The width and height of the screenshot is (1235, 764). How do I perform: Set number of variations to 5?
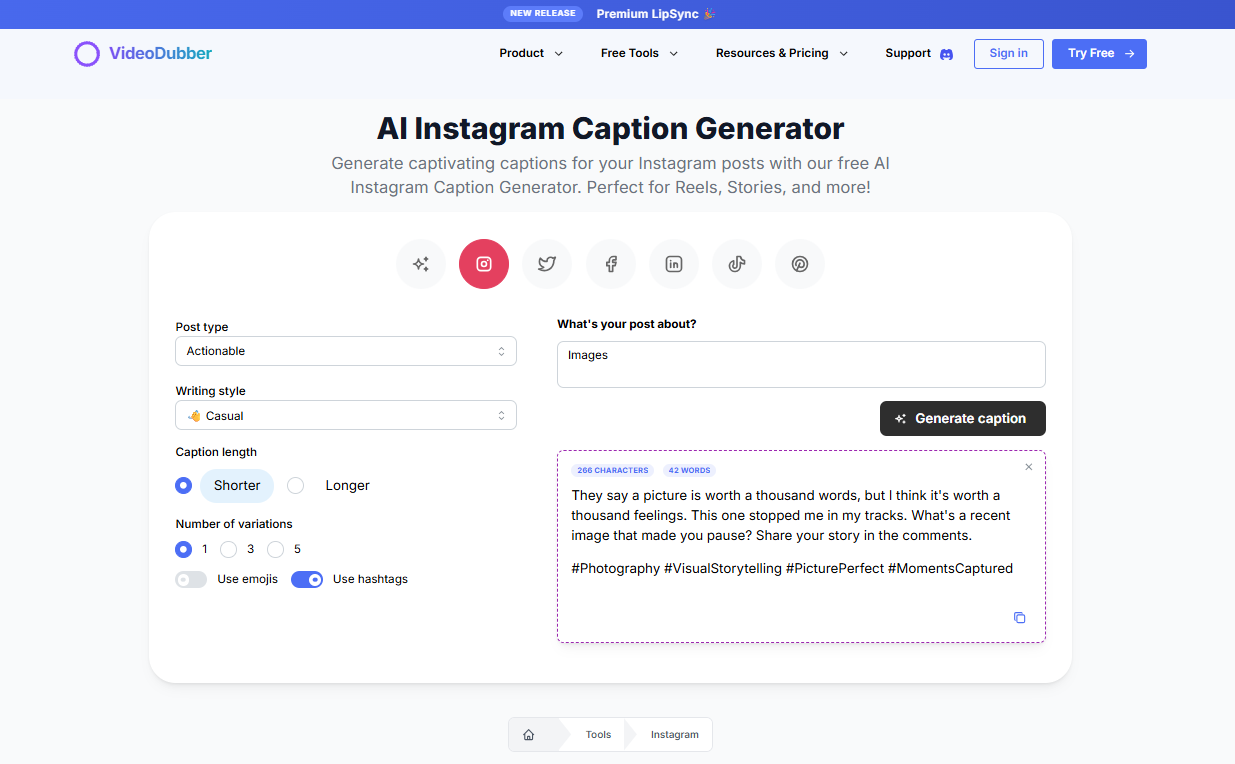(x=275, y=549)
